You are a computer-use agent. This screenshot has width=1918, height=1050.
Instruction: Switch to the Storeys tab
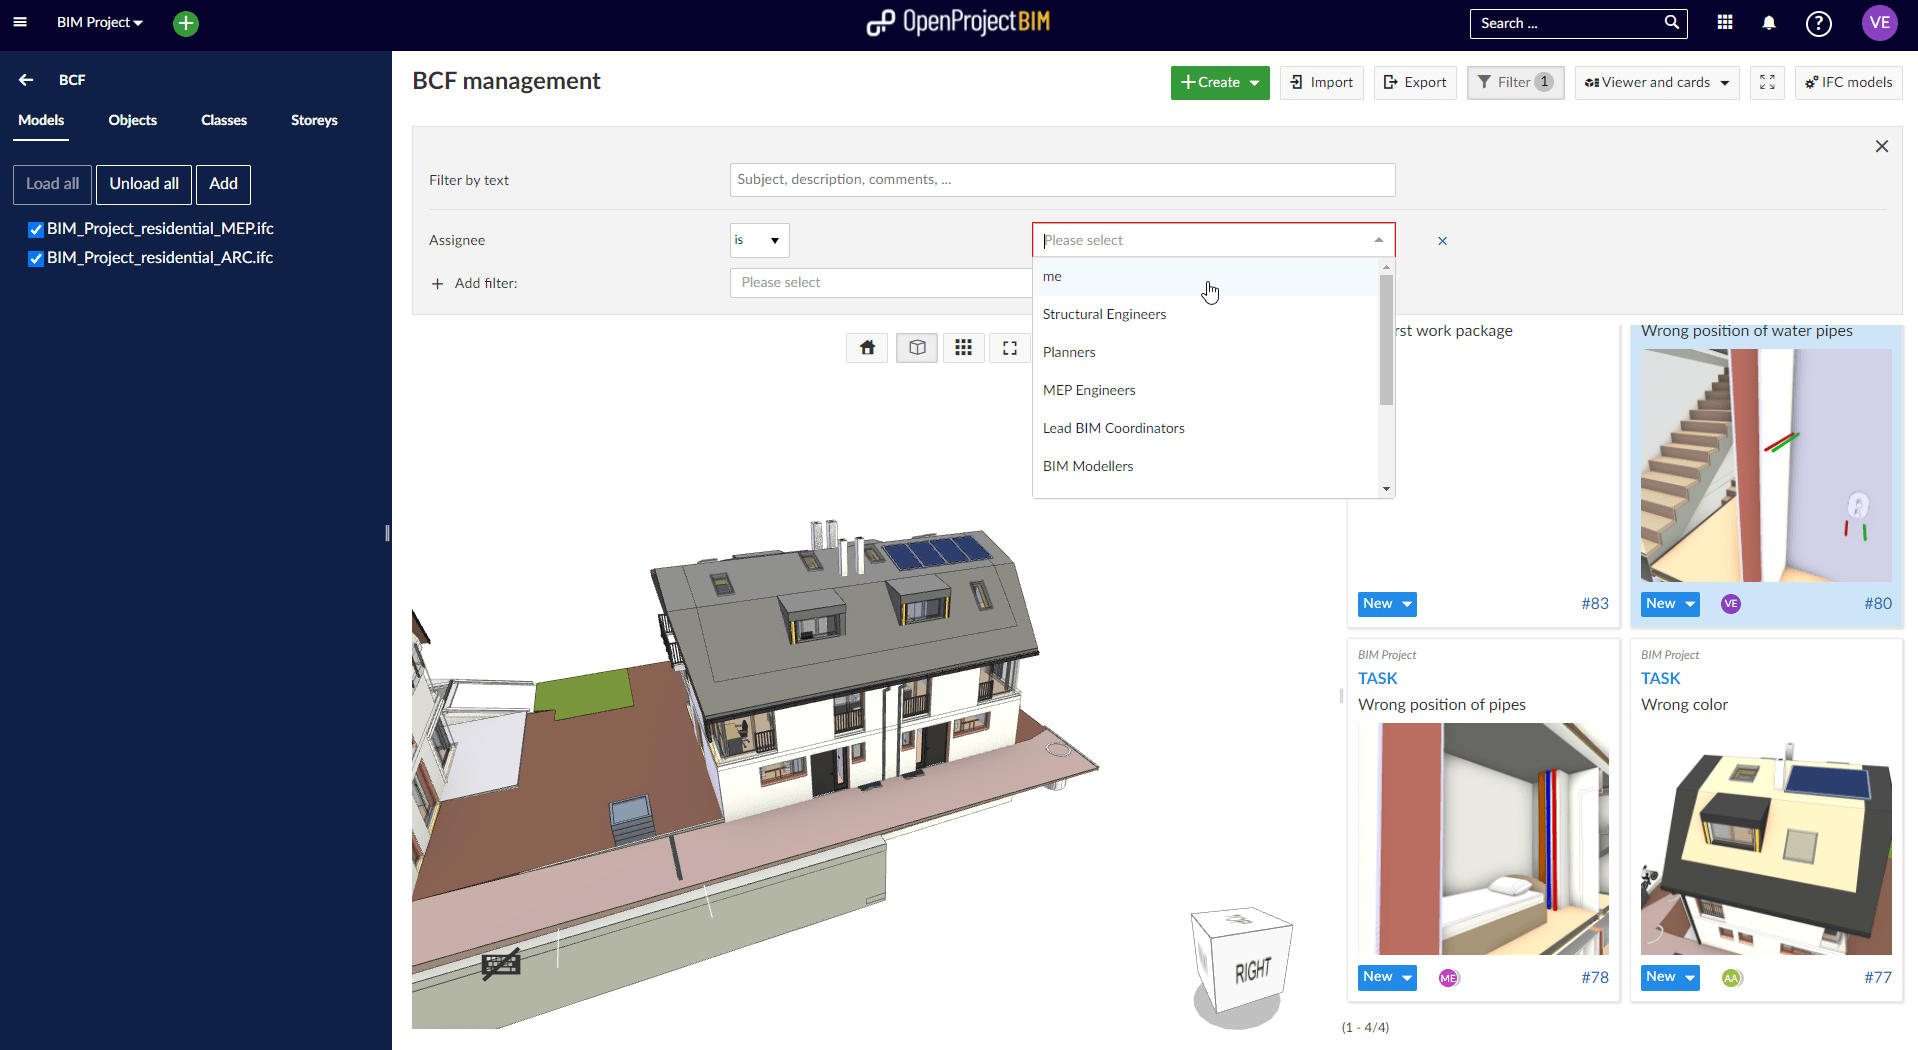(313, 120)
